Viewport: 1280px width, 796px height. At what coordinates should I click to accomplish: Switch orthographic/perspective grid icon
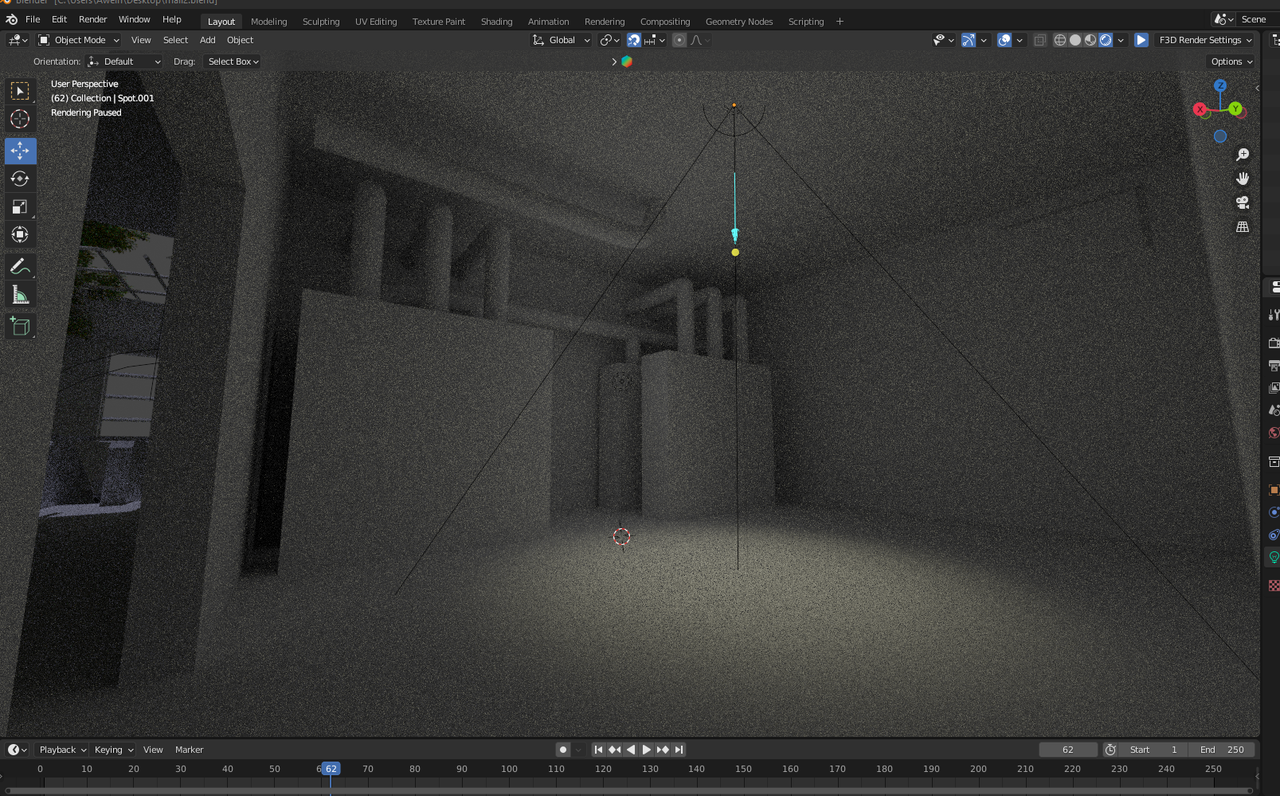pyautogui.click(x=1242, y=227)
